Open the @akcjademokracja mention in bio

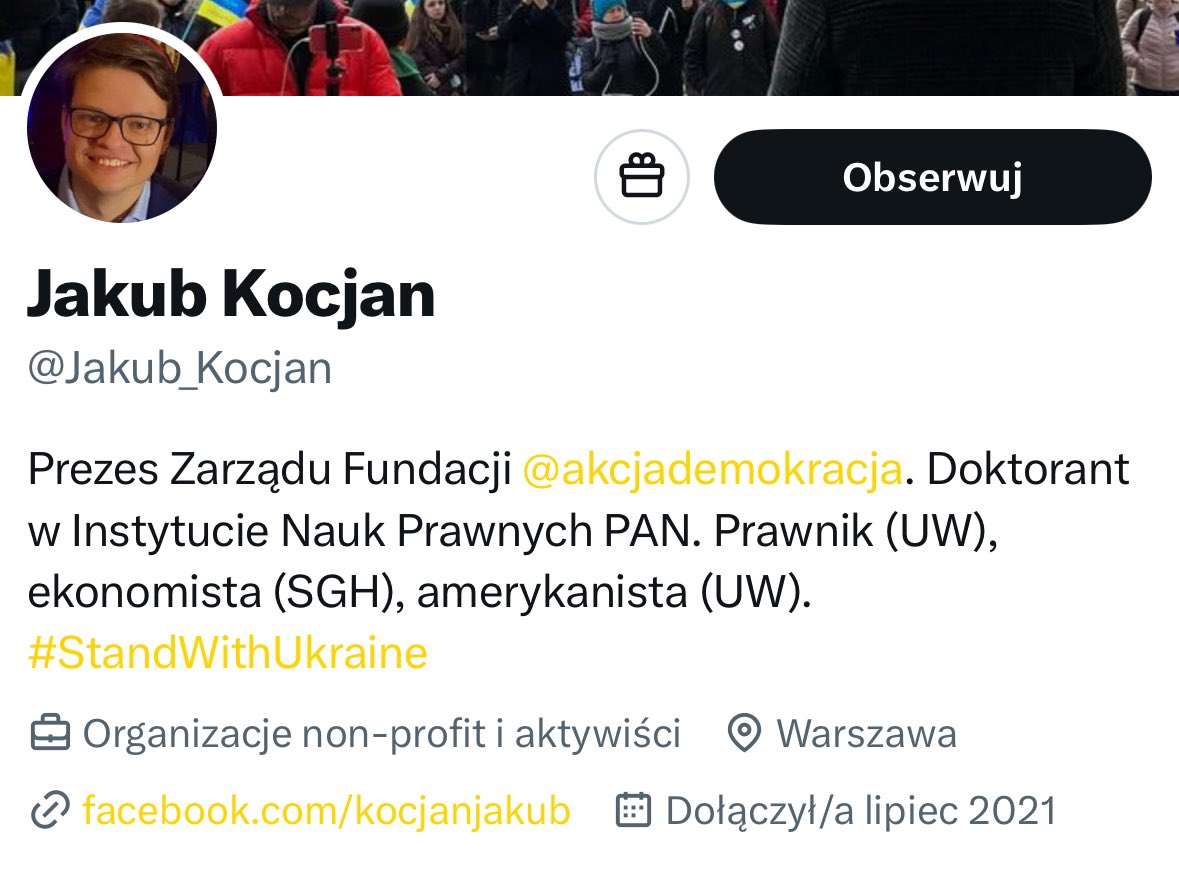coord(712,469)
